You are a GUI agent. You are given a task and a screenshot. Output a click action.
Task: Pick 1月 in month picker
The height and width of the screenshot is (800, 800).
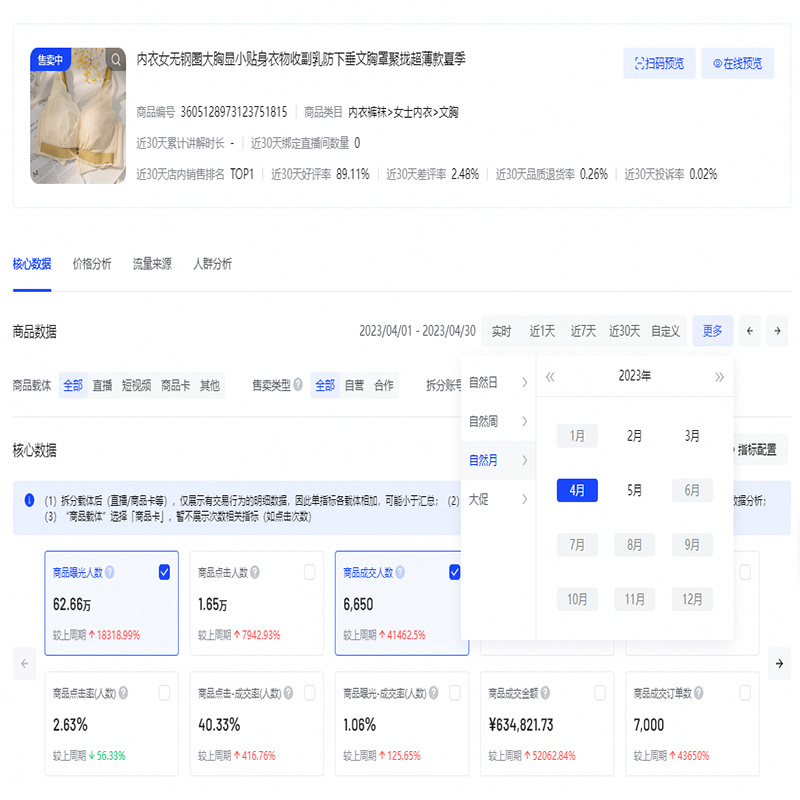pos(577,436)
